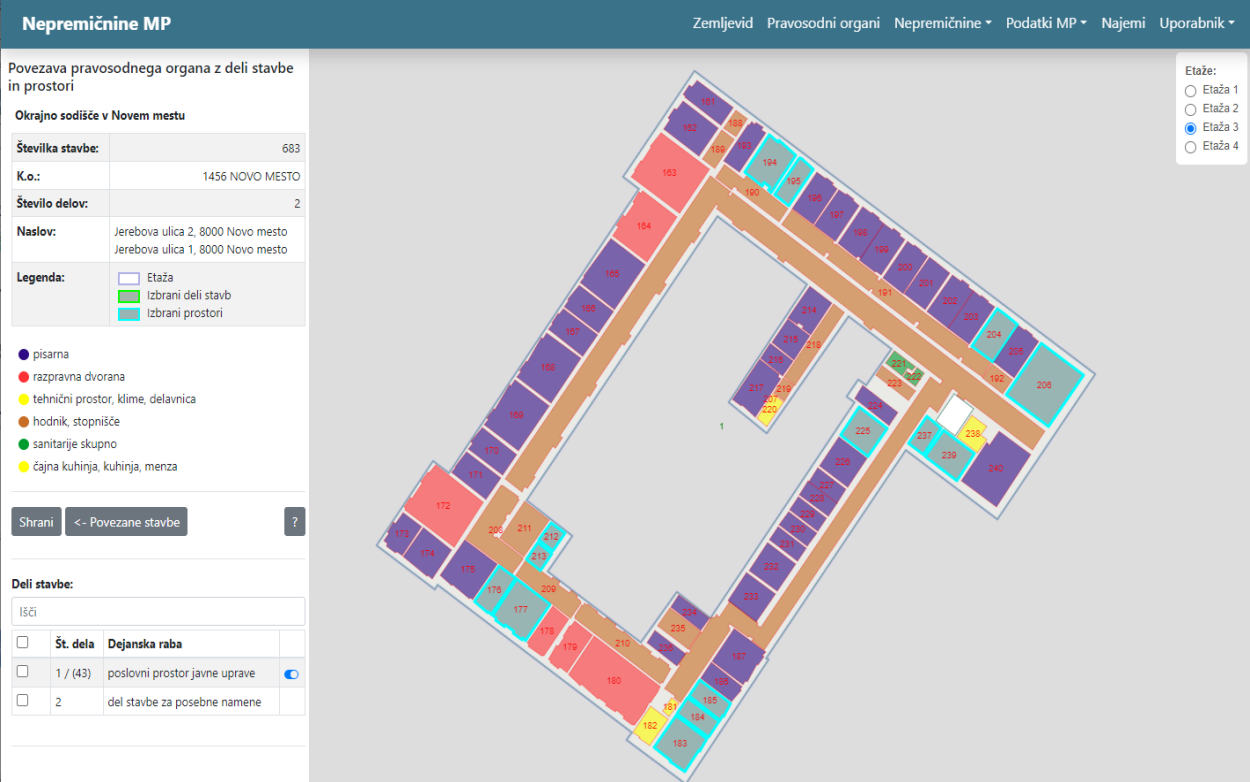Select office room 162 on the plan

click(x=689, y=128)
